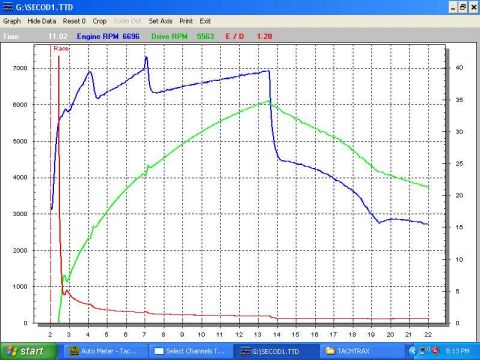The height and width of the screenshot is (360, 480).
Task: Click the Windows Start button
Action: pyautogui.click(x=28, y=351)
